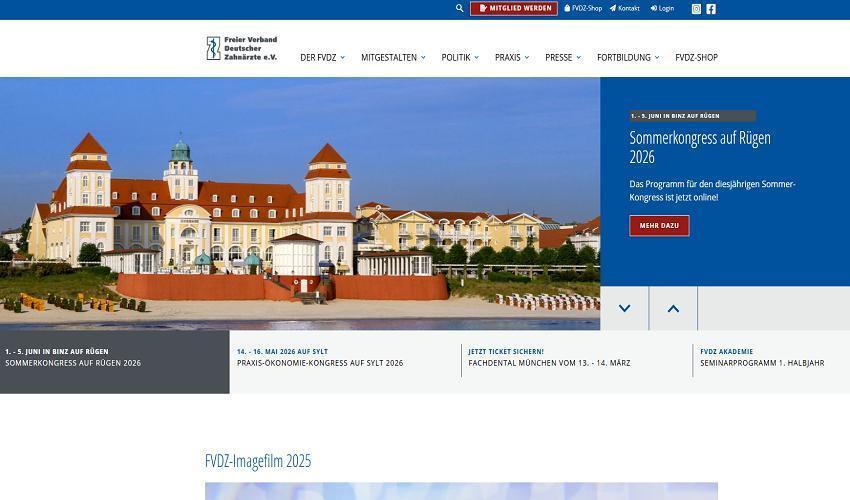850x500 pixels.
Task: Click Mitglied werden button
Action: pyautogui.click(x=514, y=9)
